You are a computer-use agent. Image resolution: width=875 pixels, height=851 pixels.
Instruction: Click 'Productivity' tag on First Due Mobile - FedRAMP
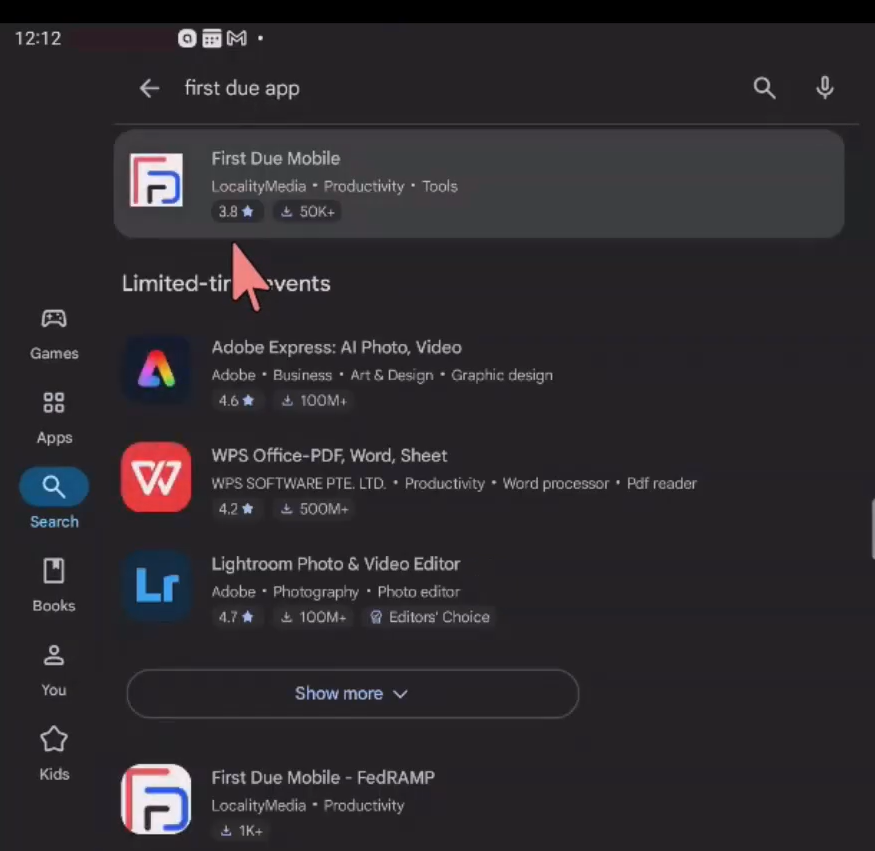pyautogui.click(x=364, y=806)
